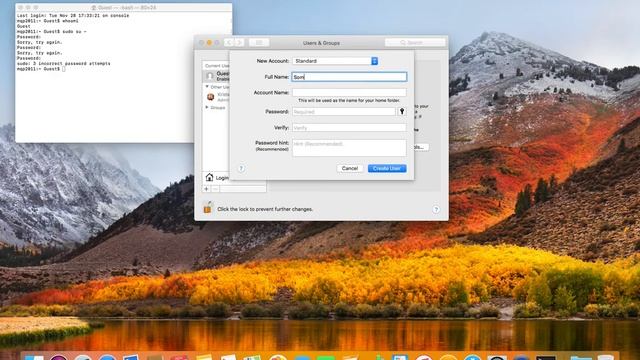
Task: Collapse the Other Users section
Action: pyautogui.click(x=207, y=87)
